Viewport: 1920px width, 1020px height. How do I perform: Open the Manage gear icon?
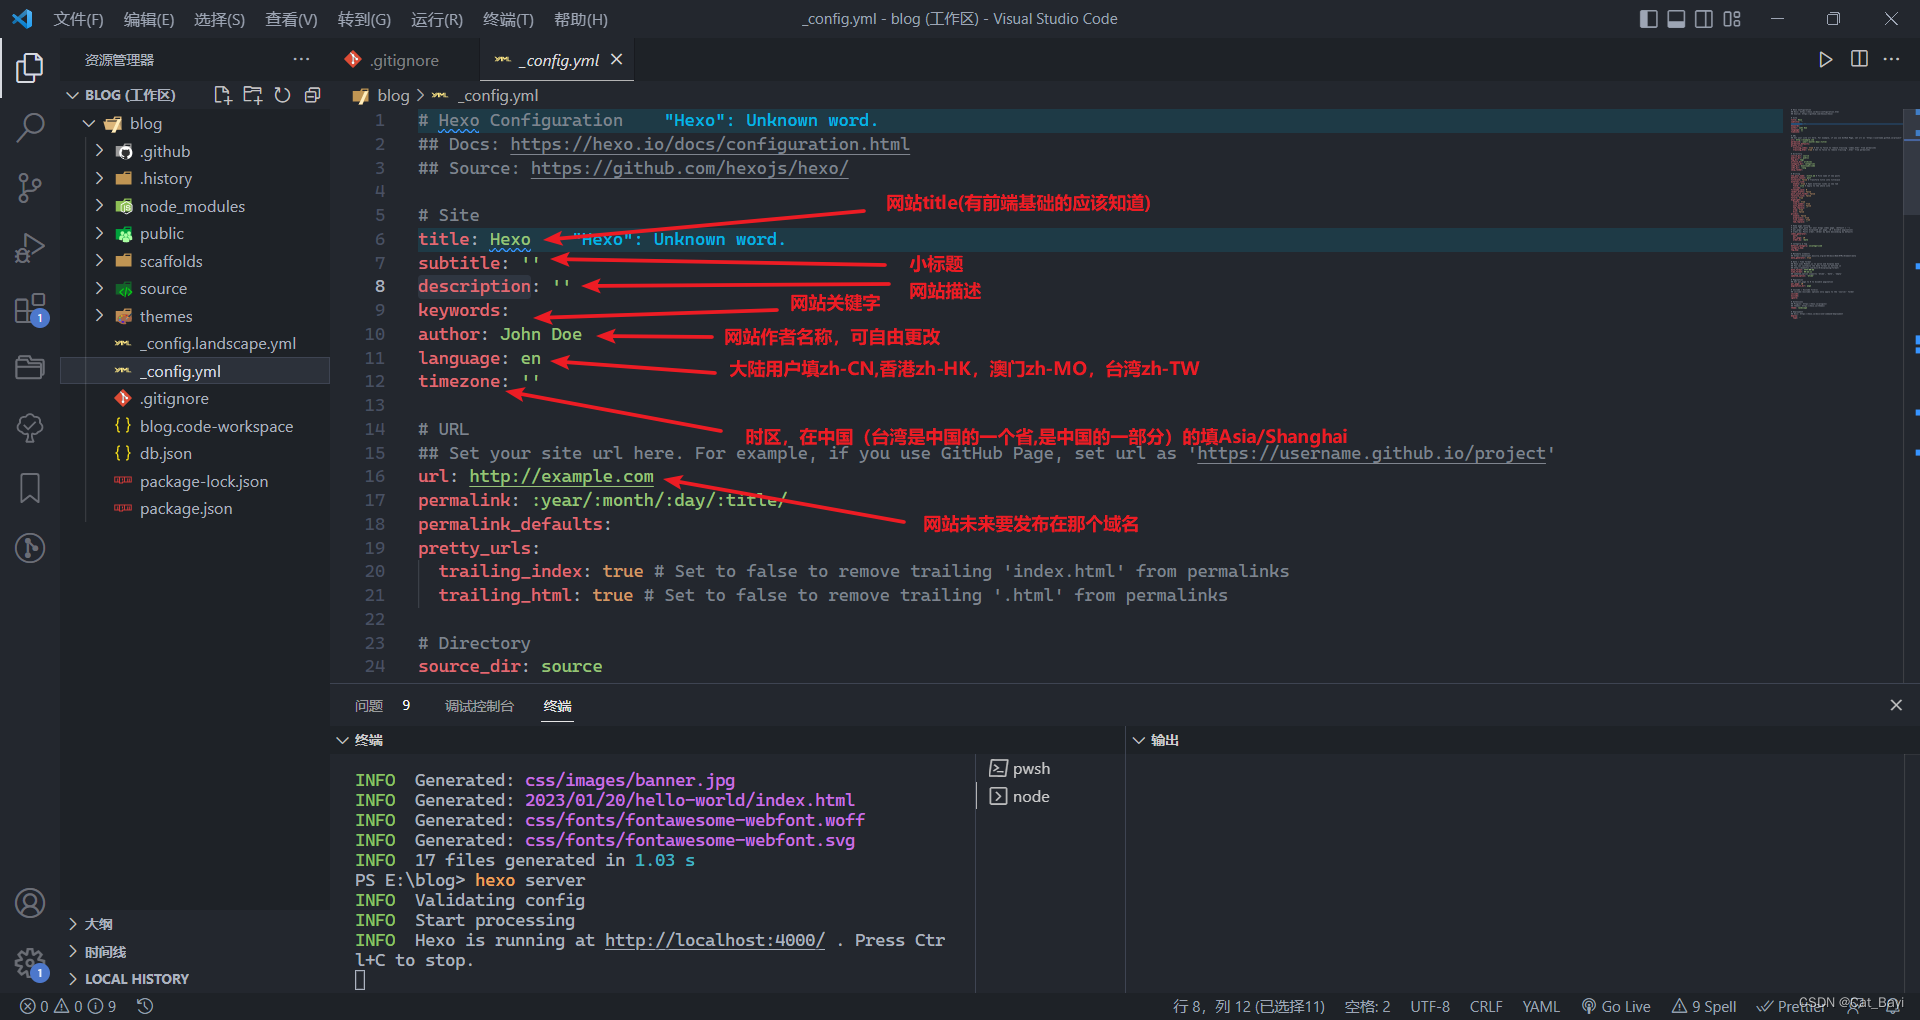30,964
